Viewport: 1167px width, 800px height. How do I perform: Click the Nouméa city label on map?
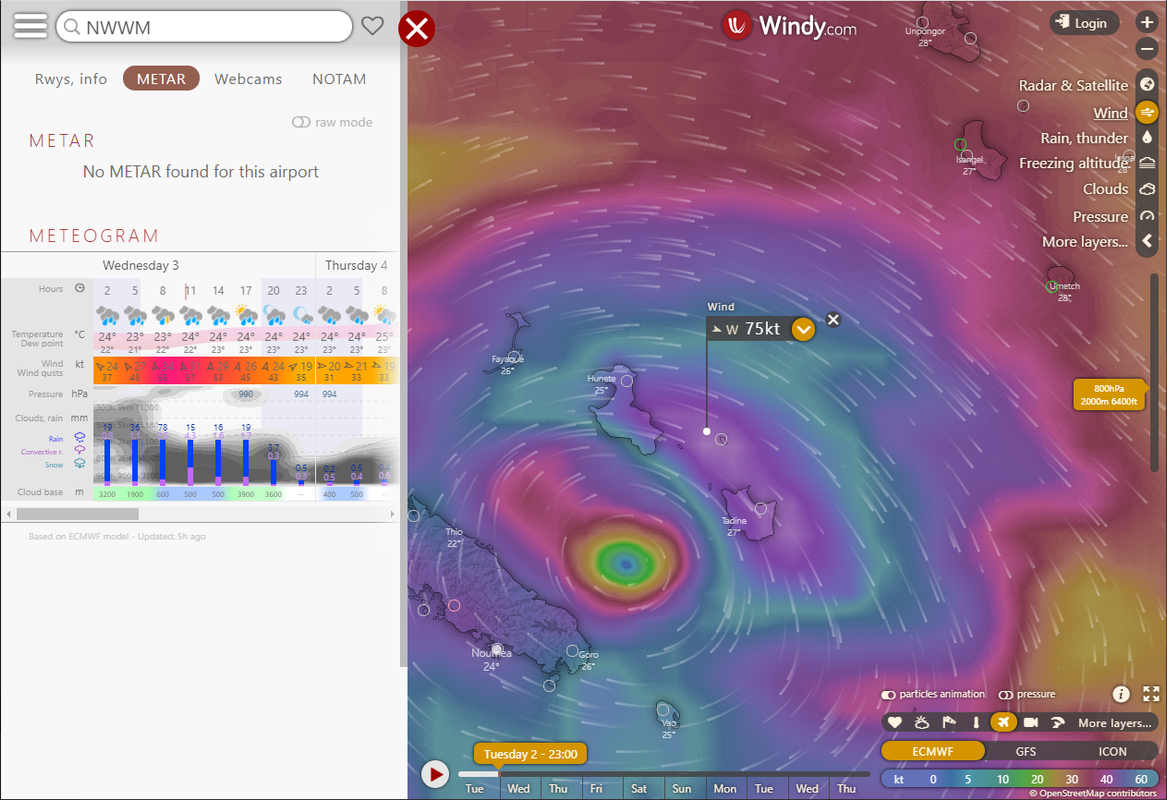click(x=490, y=653)
